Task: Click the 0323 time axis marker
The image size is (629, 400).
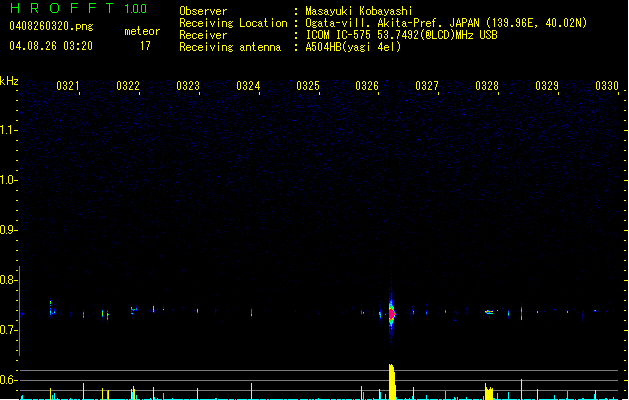Action: click(x=188, y=86)
